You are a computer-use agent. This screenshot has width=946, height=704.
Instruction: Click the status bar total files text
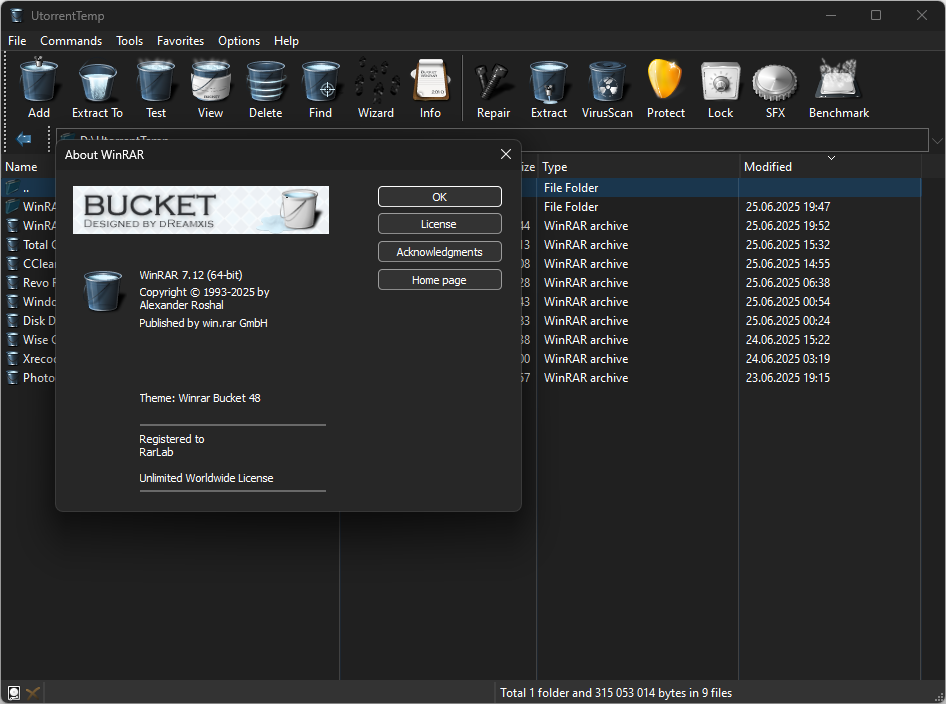(616, 693)
